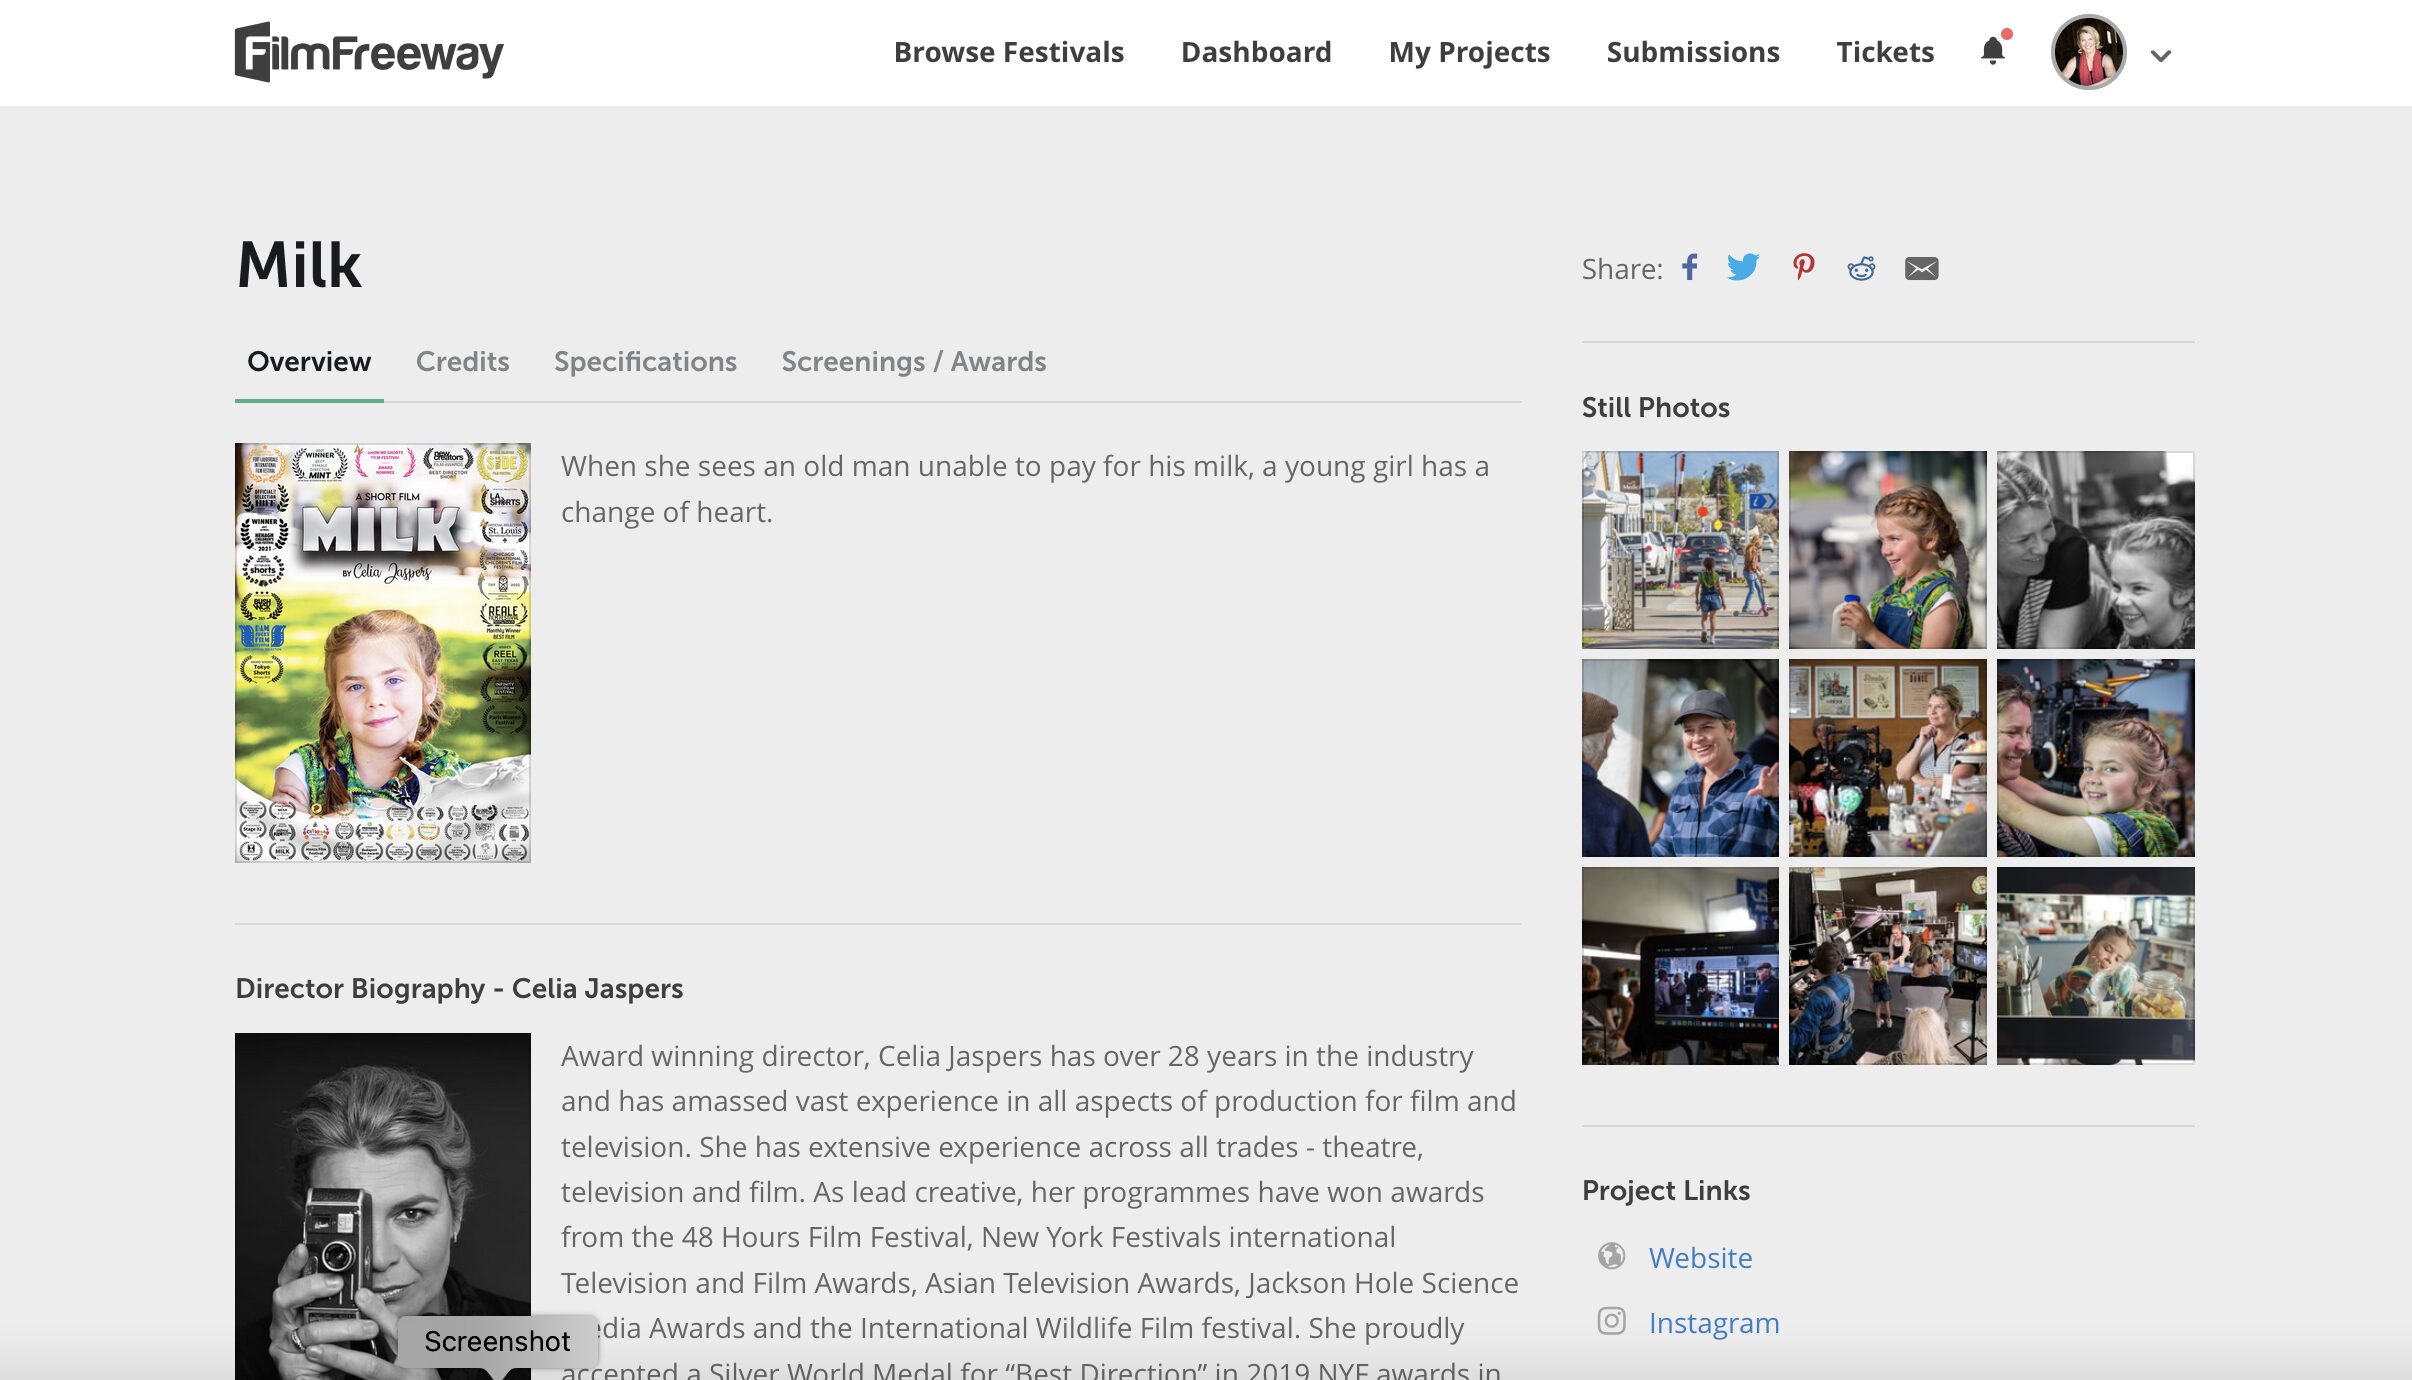Image resolution: width=2412 pixels, height=1380 pixels.
Task: Open My Projects in the navigation
Action: [1469, 52]
